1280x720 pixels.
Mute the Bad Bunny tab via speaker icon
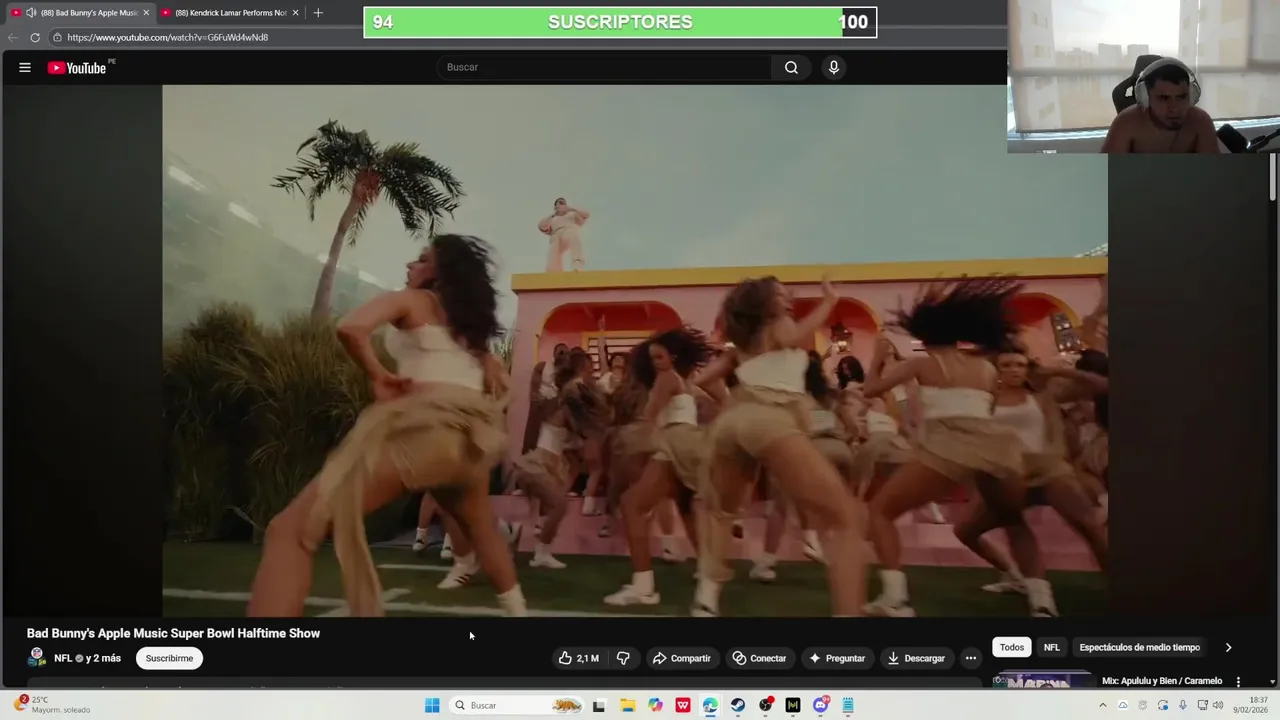(31, 13)
